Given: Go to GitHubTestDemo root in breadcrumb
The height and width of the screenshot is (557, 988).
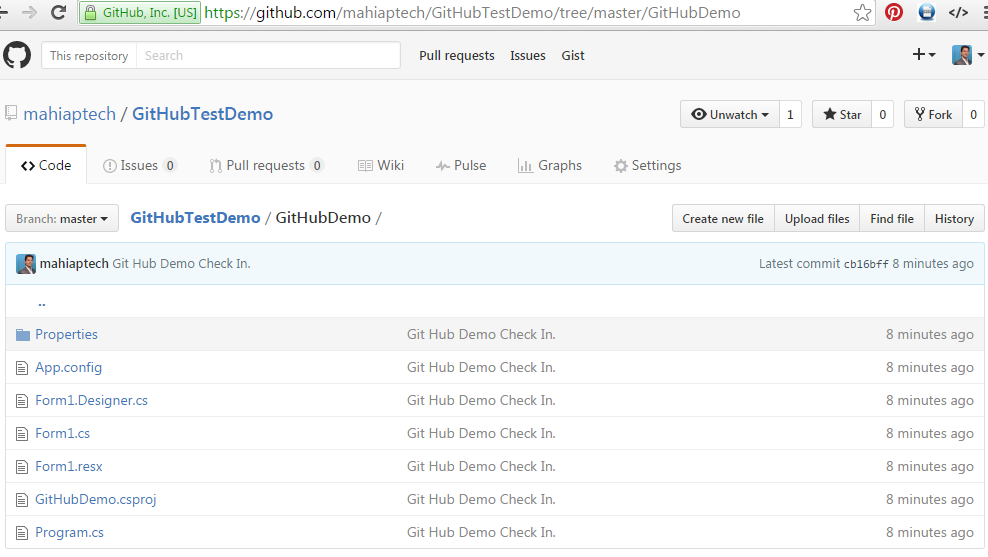Looking at the screenshot, I should coord(195,217).
